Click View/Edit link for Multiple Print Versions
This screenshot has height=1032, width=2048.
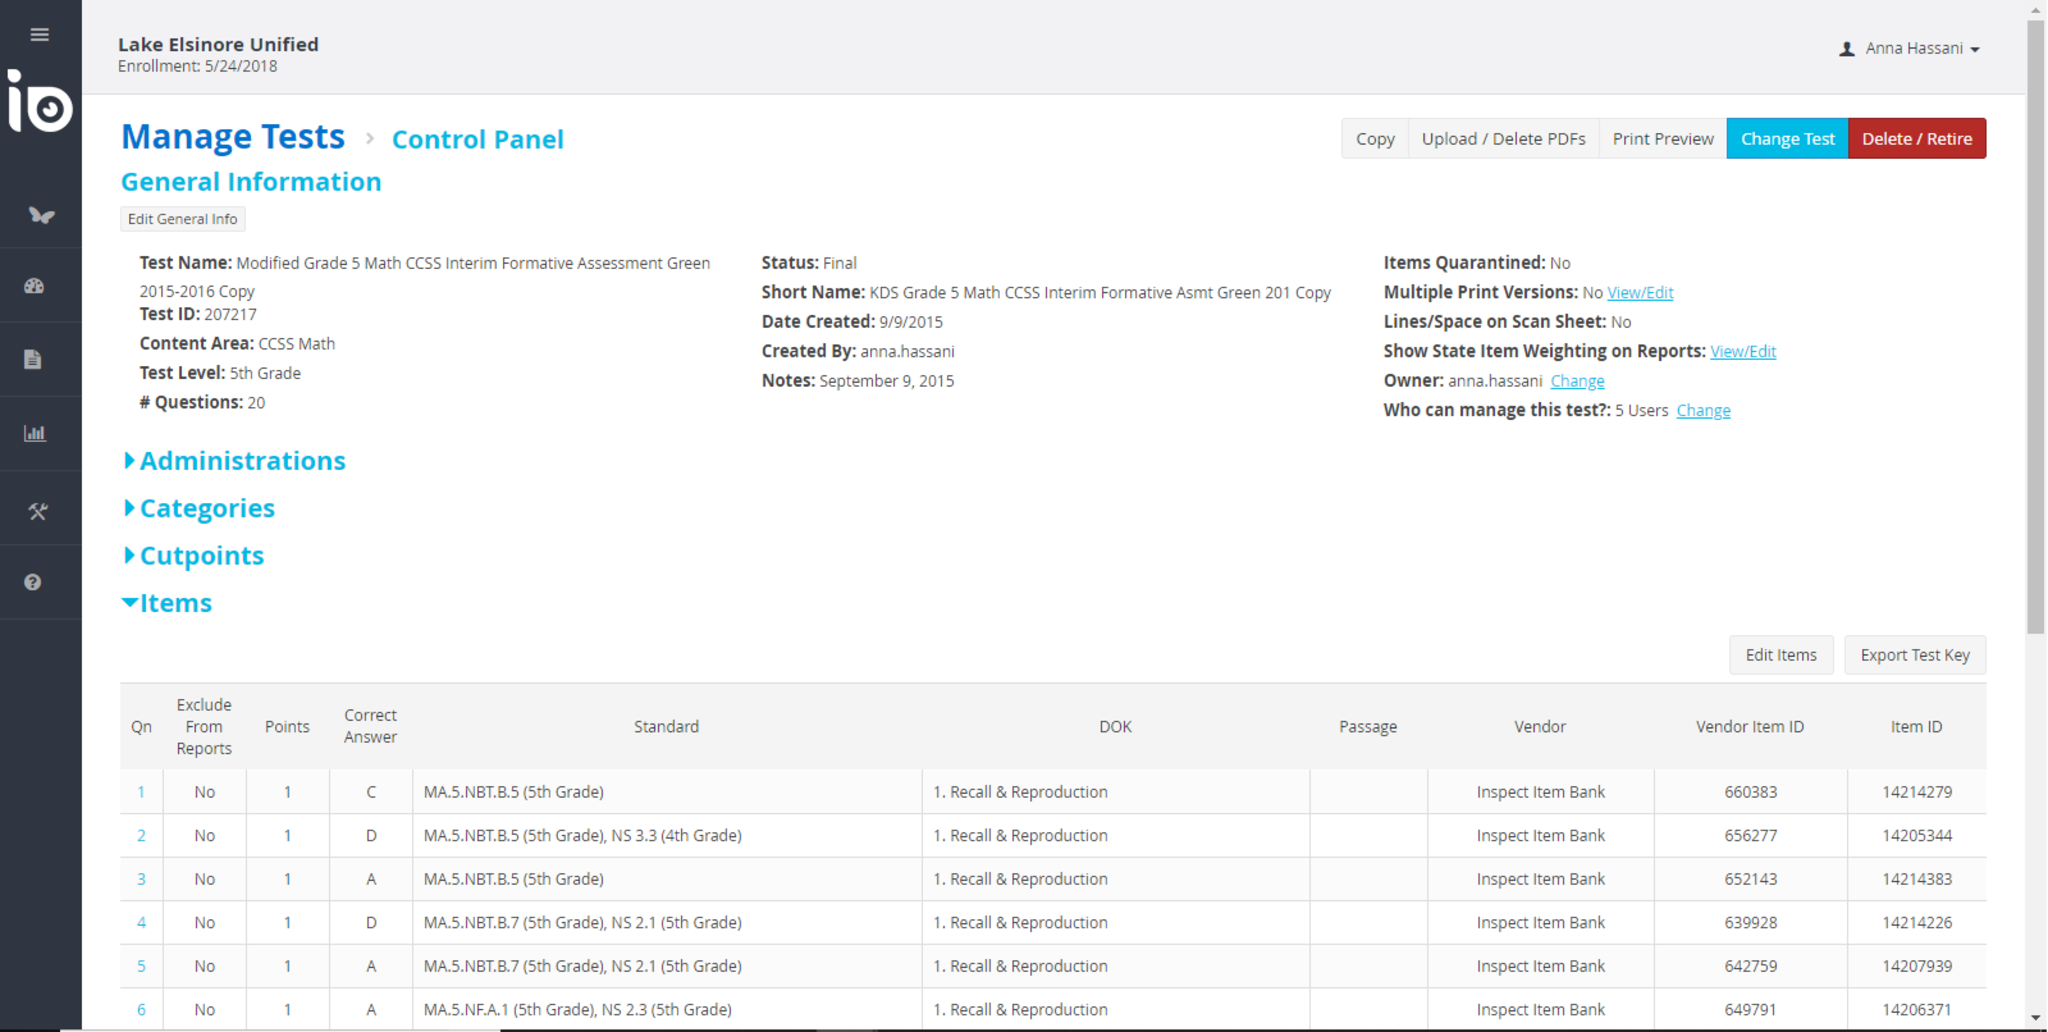point(1639,293)
